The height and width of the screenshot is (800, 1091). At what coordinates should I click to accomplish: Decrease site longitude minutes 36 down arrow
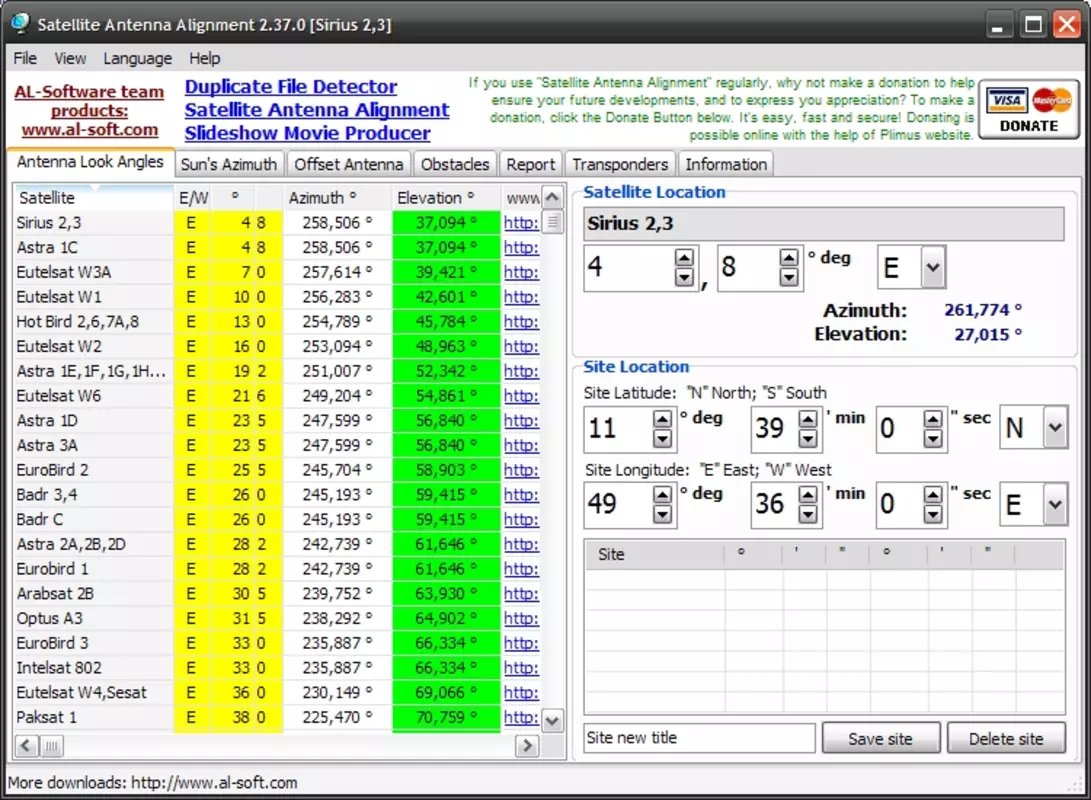pos(808,514)
